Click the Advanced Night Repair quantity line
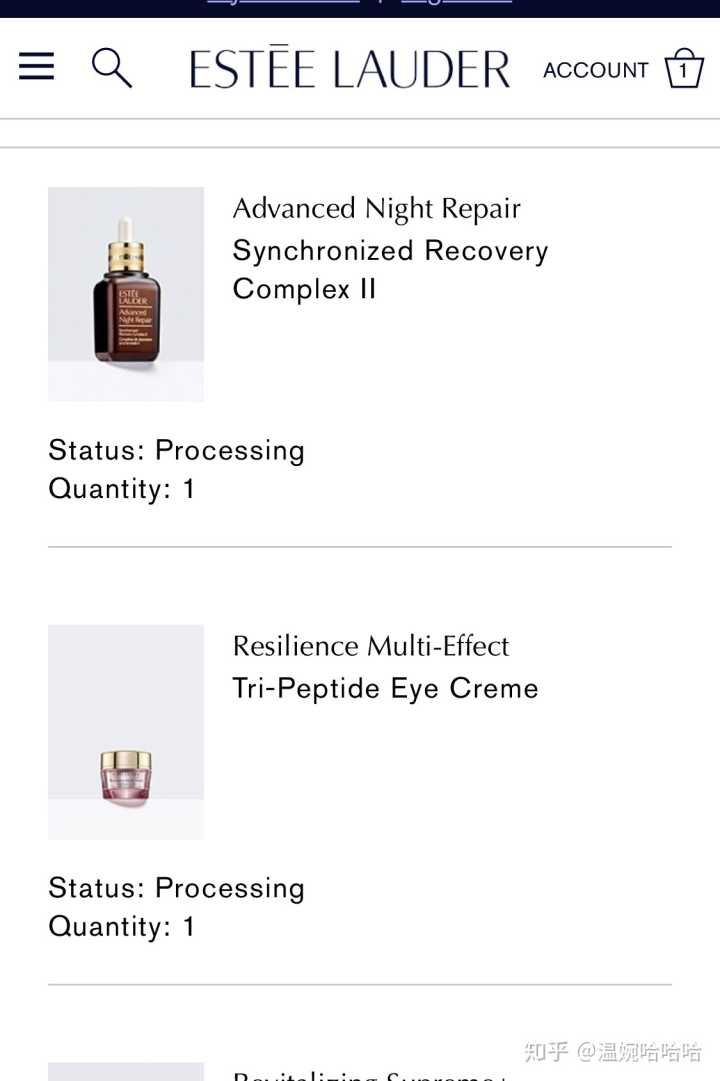The image size is (720, 1081). point(122,489)
